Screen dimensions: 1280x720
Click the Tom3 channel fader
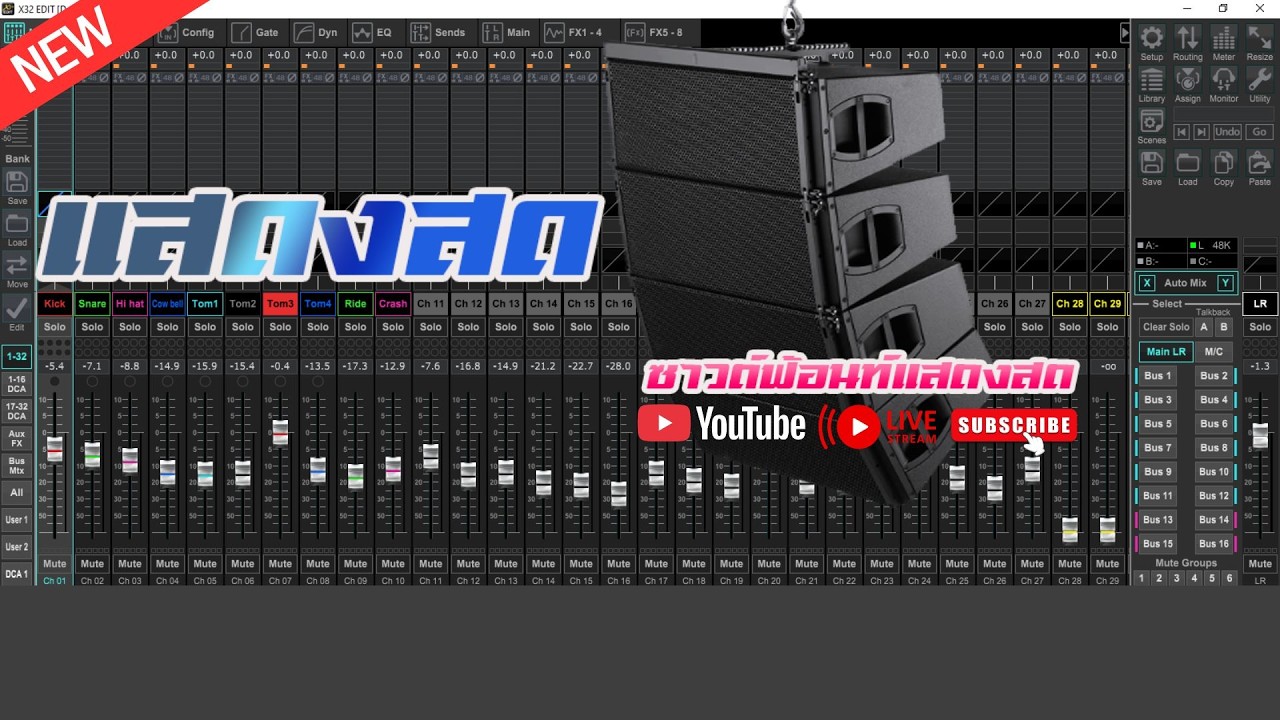click(x=280, y=432)
